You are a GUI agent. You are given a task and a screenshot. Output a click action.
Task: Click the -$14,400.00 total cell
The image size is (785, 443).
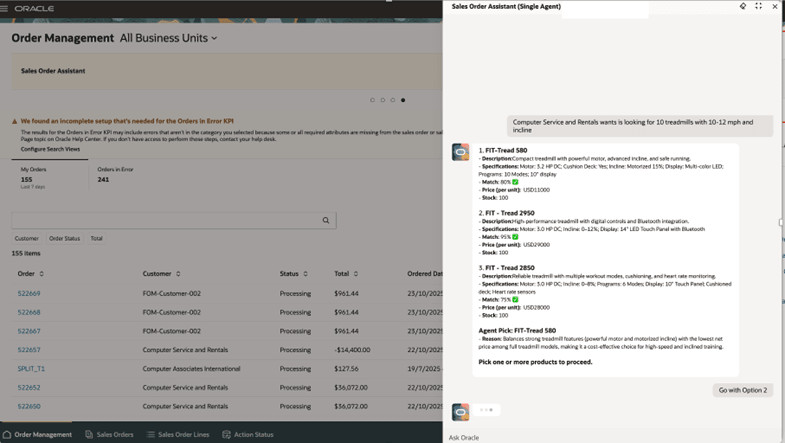tap(352, 350)
